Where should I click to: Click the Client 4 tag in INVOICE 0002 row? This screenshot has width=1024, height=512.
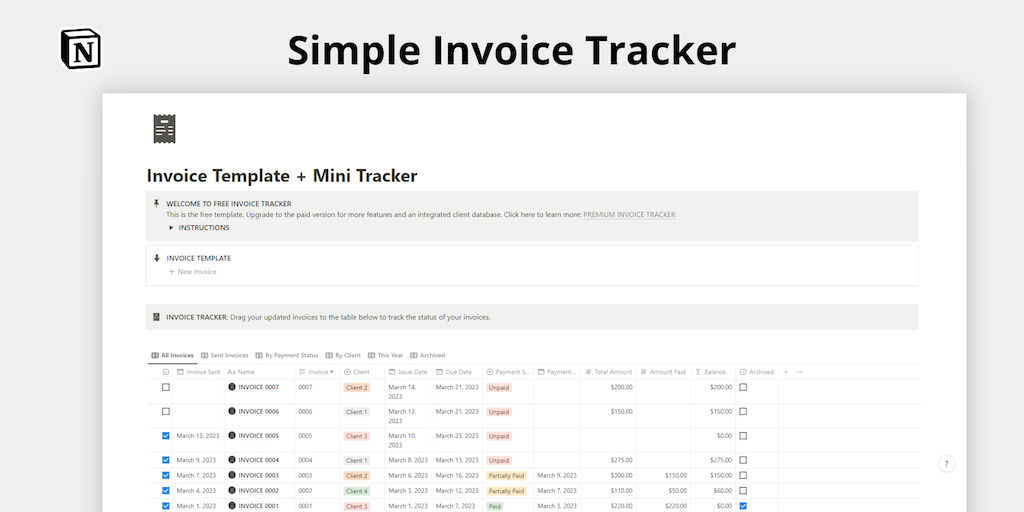coord(357,491)
